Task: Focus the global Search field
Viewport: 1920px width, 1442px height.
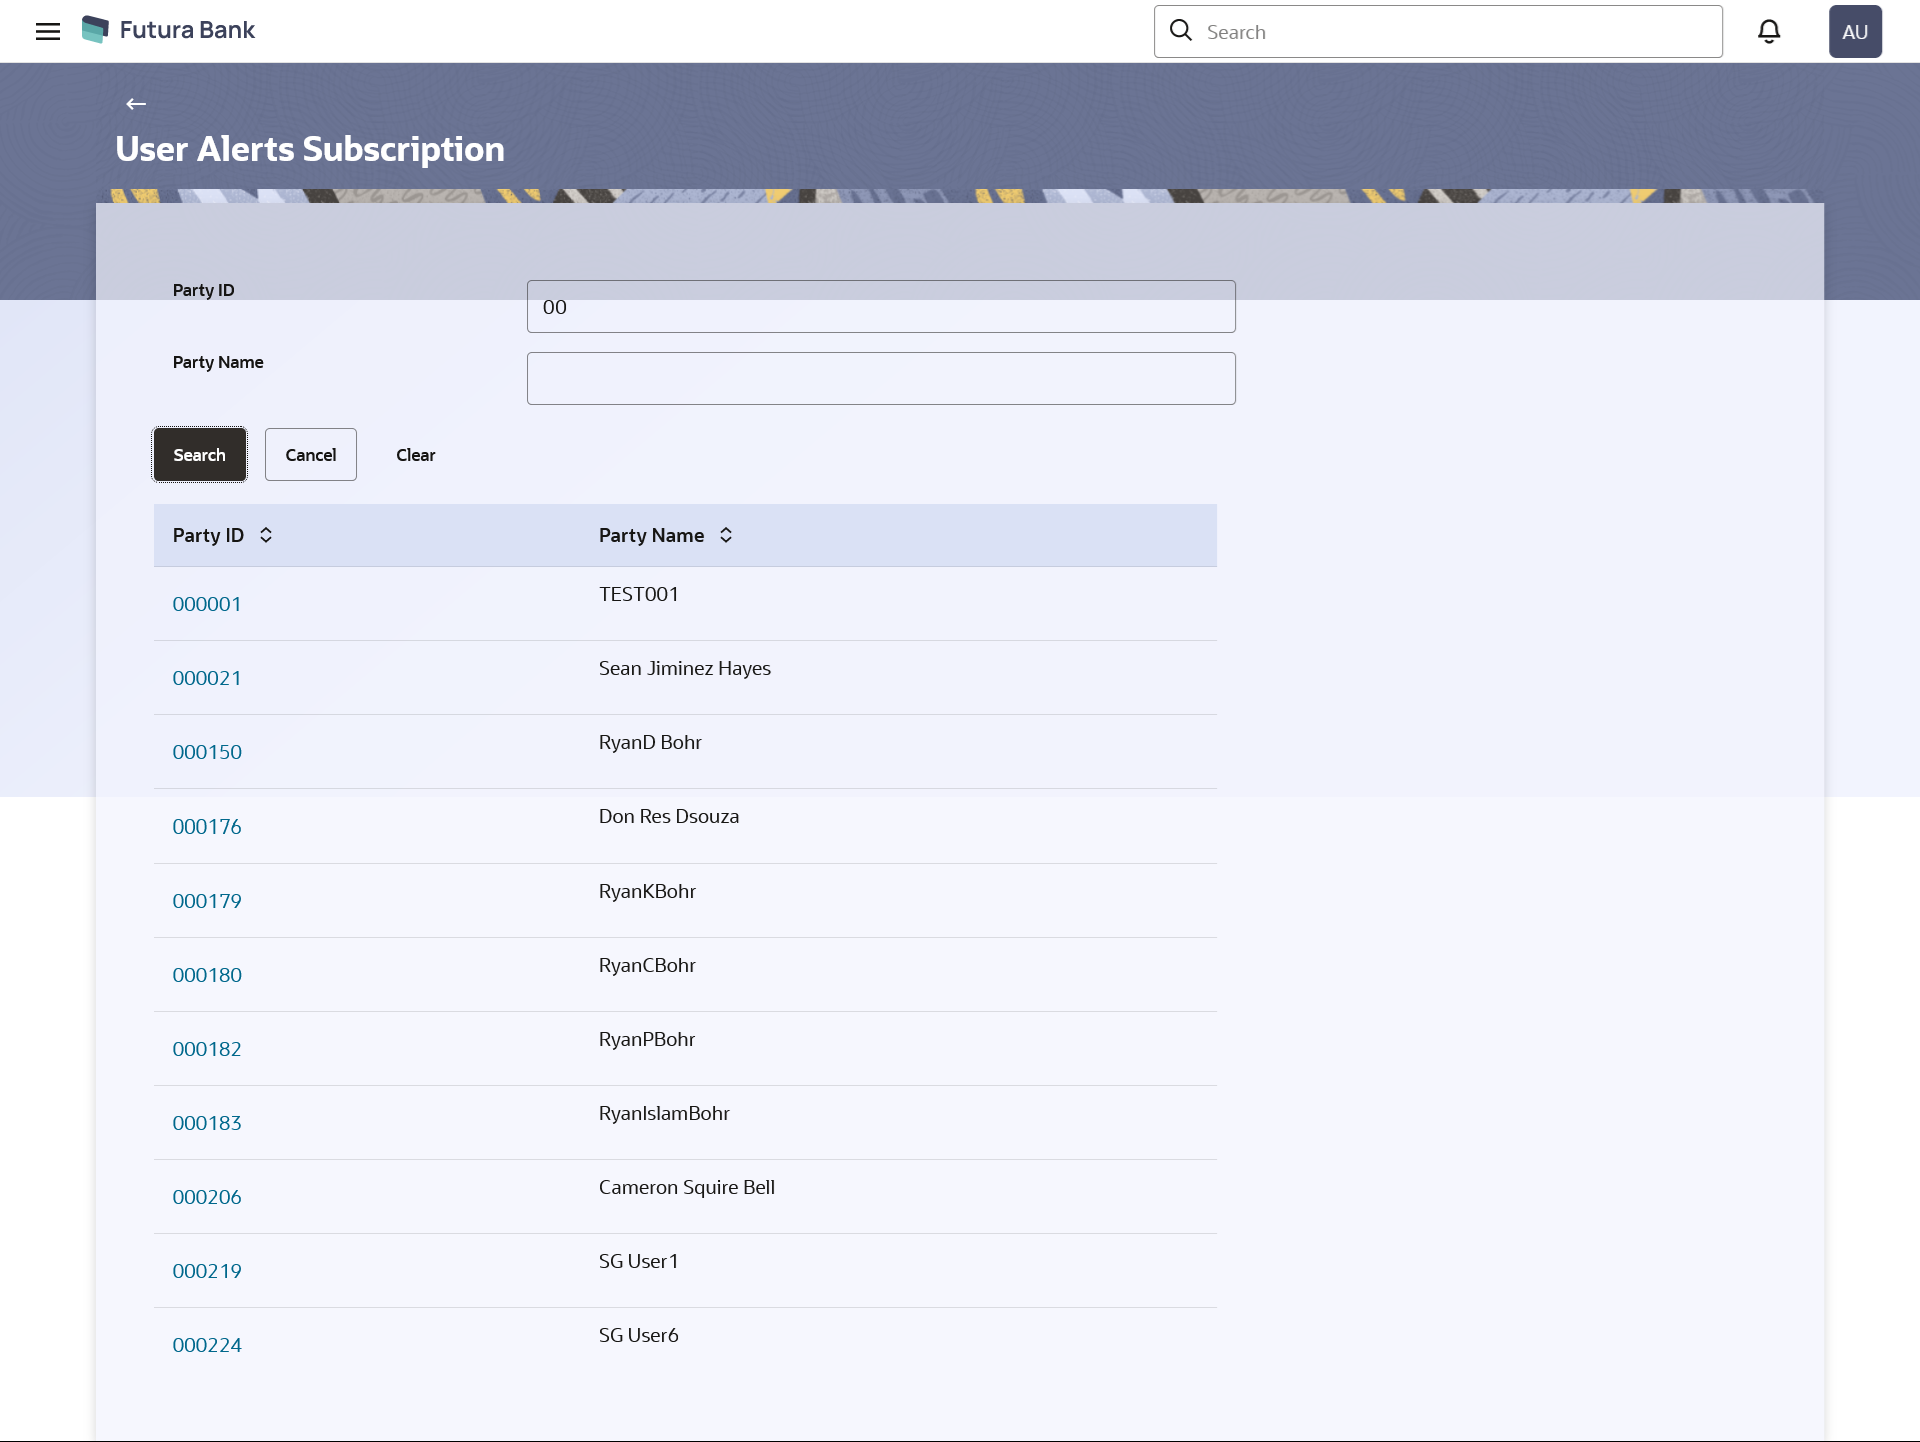Action: 1455,32
